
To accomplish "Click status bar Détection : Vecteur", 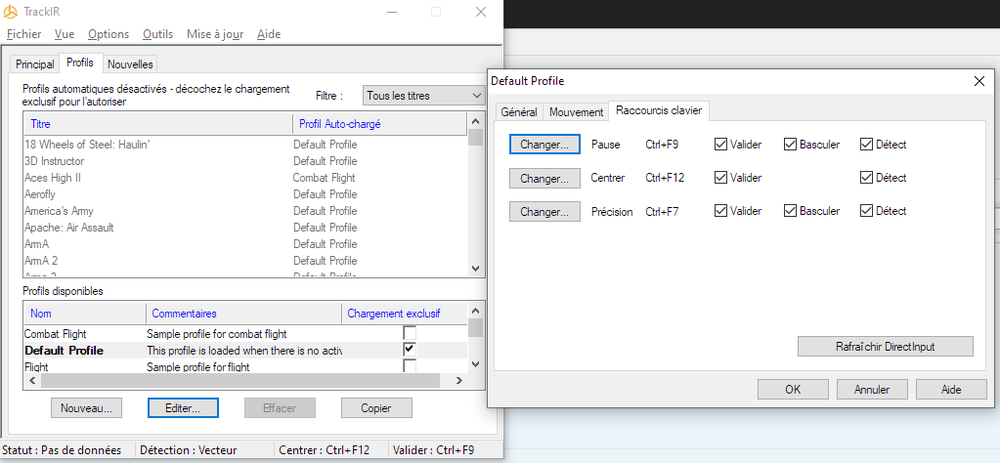I will (188, 450).
